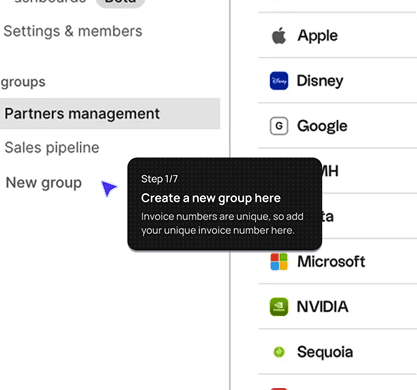This screenshot has width=417, height=390.
Task: Open the Microsoft company entry
Action: pos(337,262)
